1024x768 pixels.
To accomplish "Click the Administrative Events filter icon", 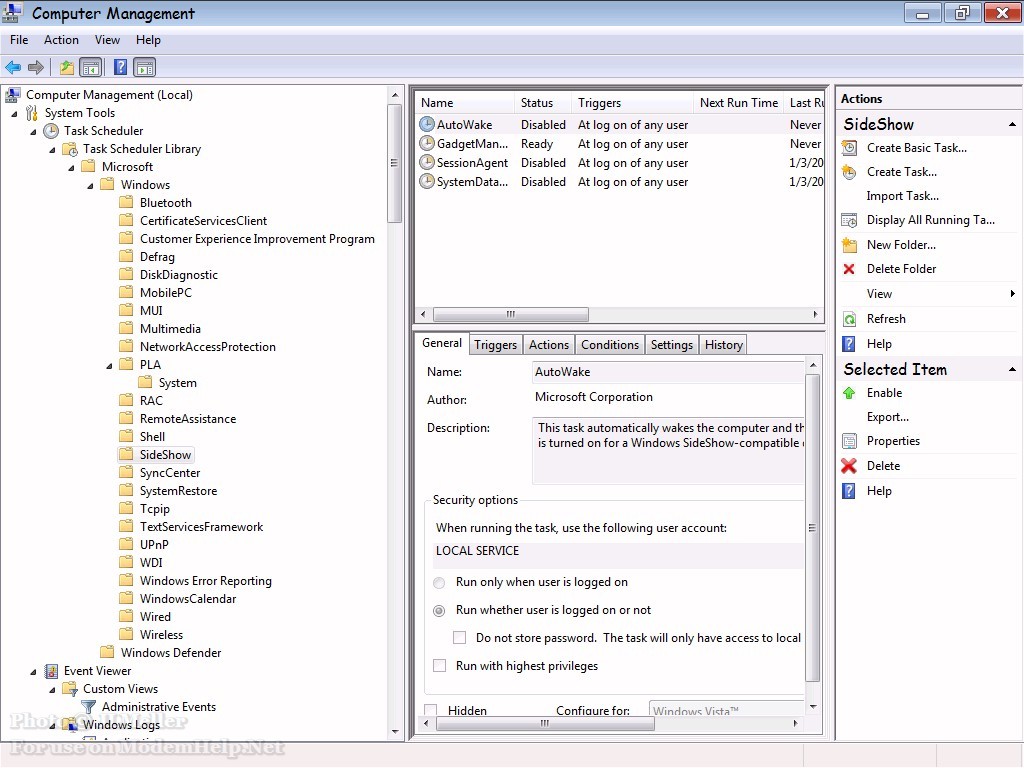I will coord(88,707).
